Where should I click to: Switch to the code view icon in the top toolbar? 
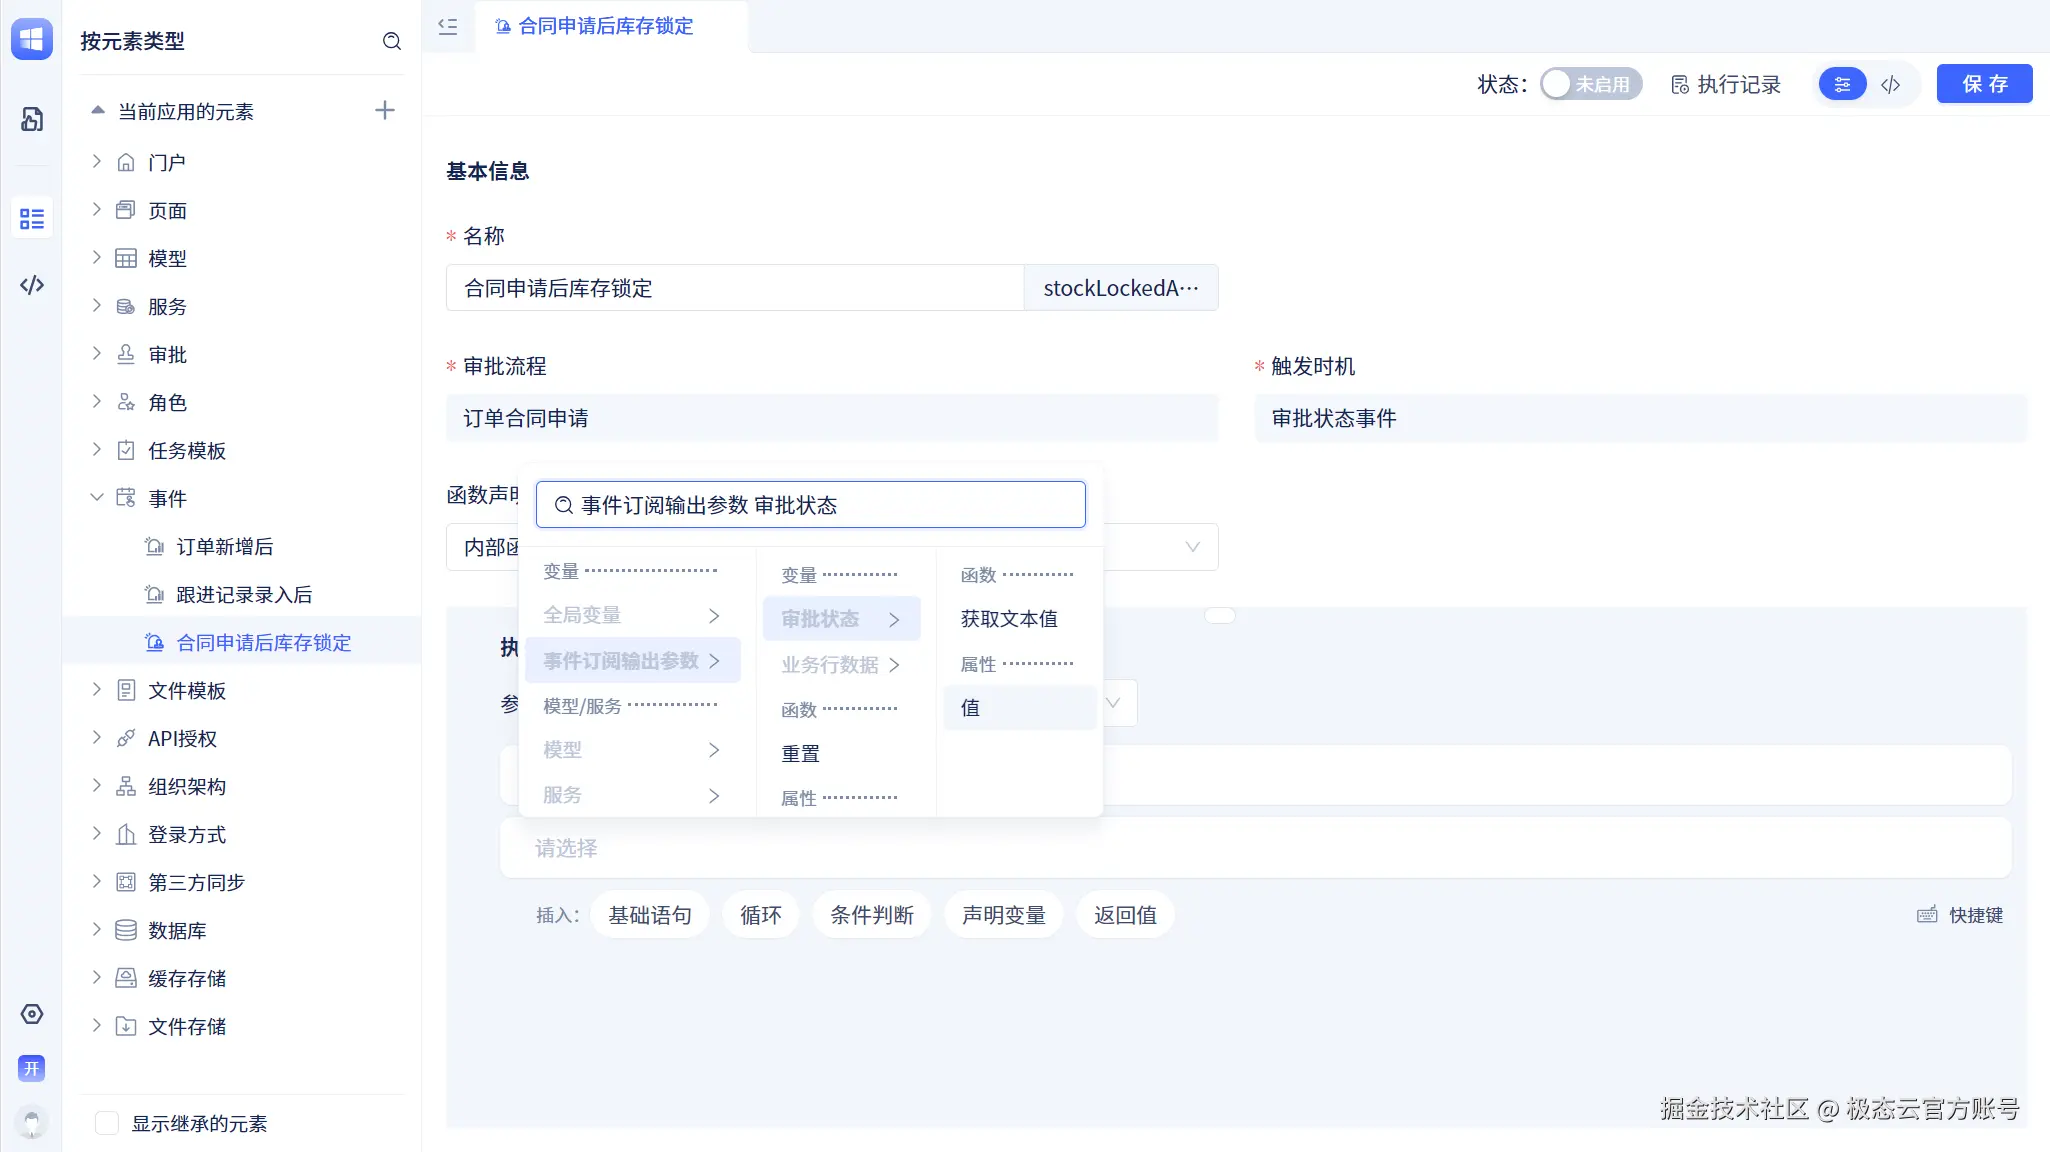[x=1890, y=85]
